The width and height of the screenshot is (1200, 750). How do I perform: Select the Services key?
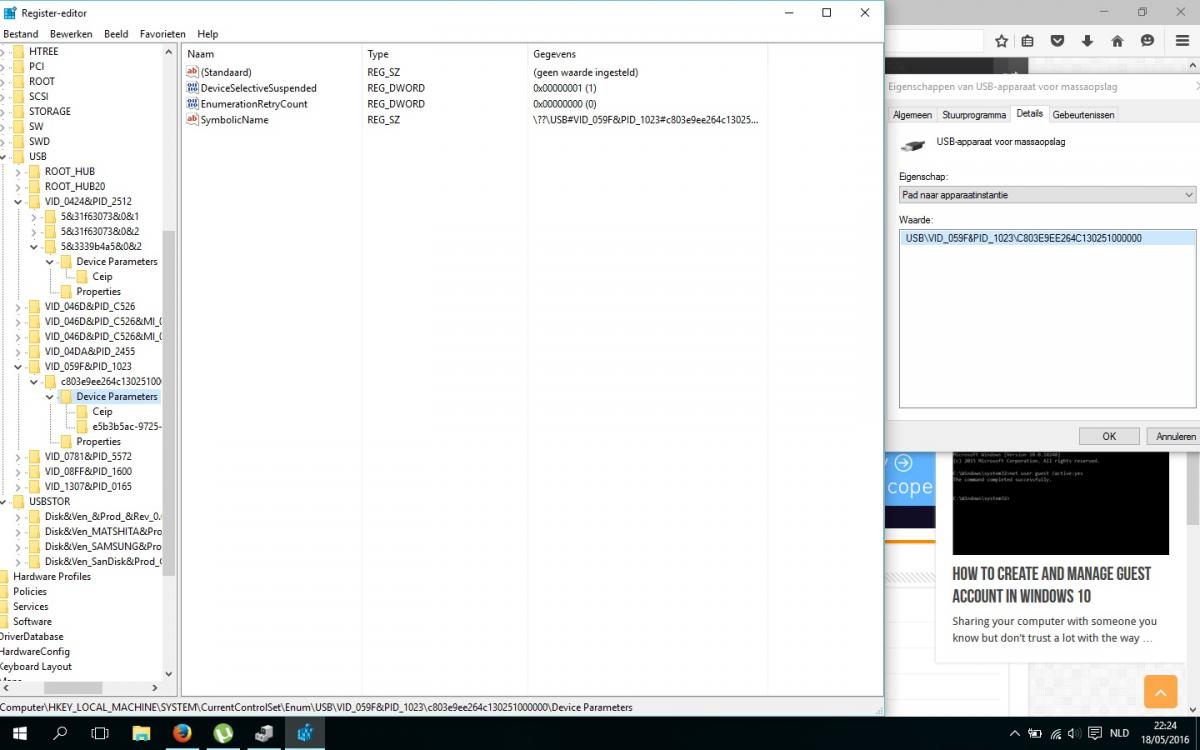pos(31,607)
